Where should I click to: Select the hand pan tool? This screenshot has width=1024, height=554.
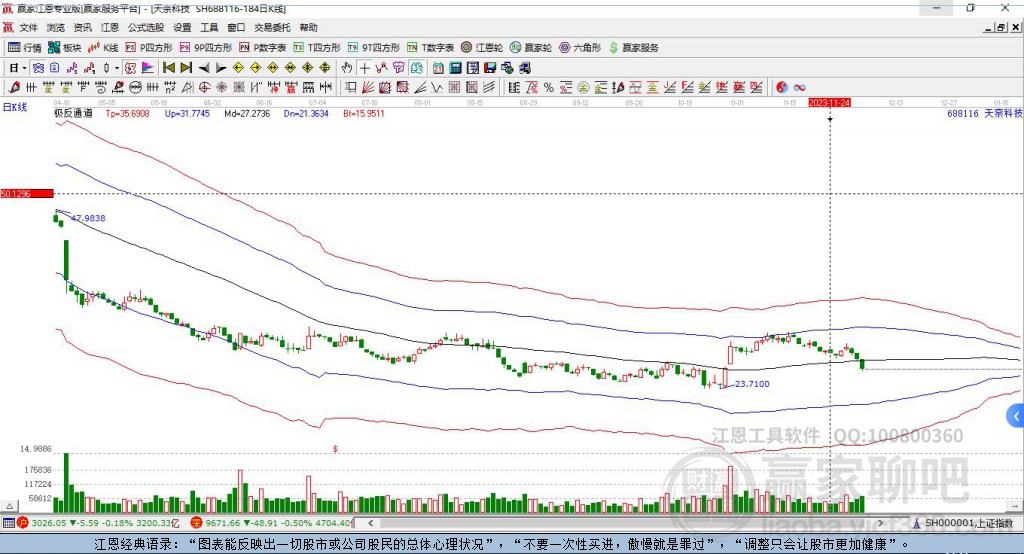[347, 68]
